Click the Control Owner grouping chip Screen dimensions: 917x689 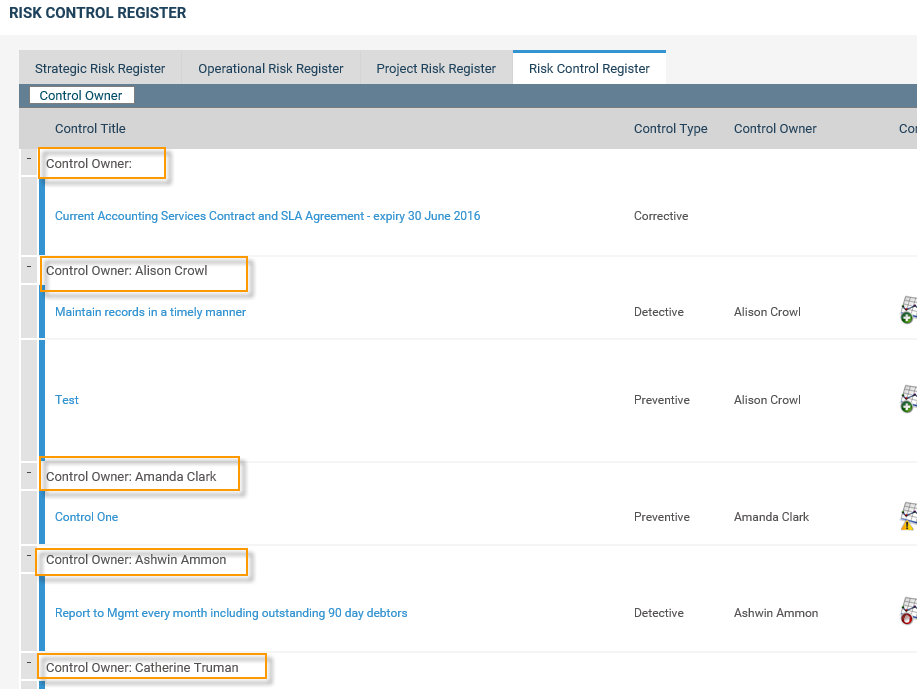pyautogui.click(x=81, y=96)
